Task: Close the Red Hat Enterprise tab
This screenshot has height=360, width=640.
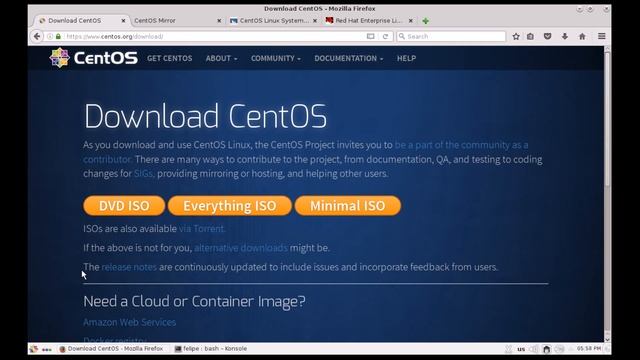Action: coord(411,20)
